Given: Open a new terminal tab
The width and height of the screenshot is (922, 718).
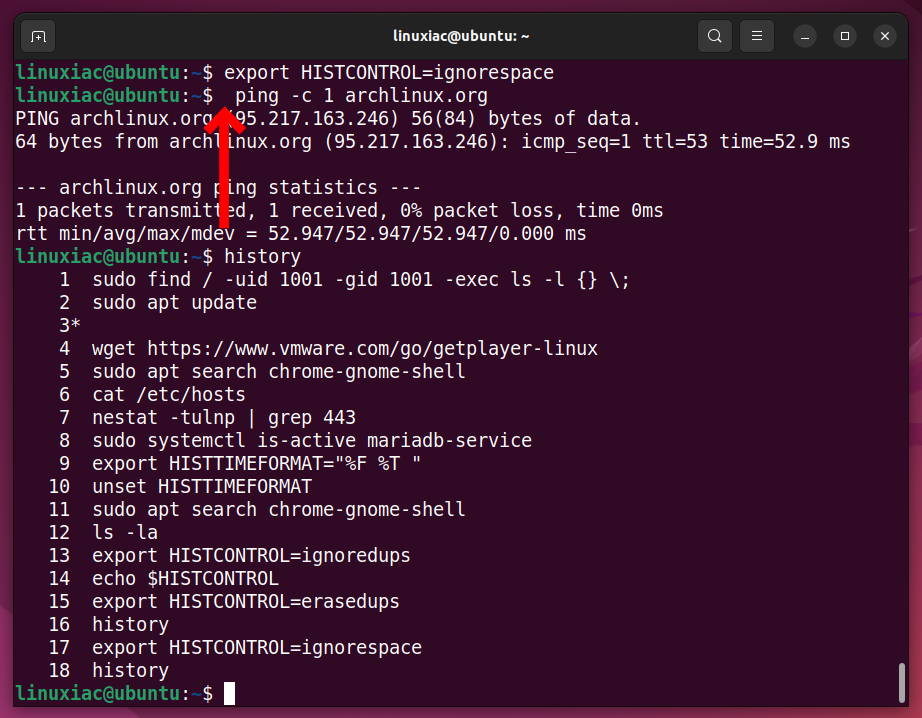Looking at the screenshot, I should click(x=38, y=36).
